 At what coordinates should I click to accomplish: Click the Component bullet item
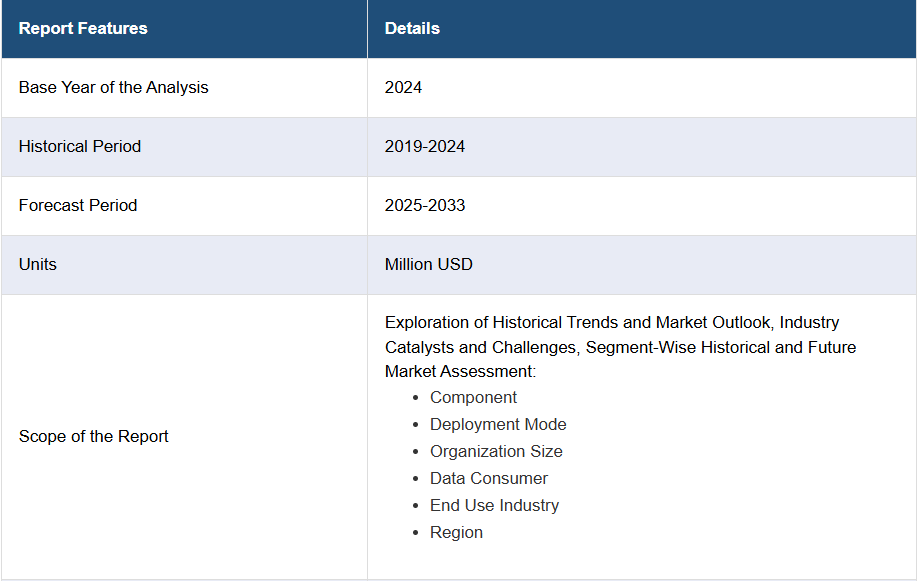(473, 397)
